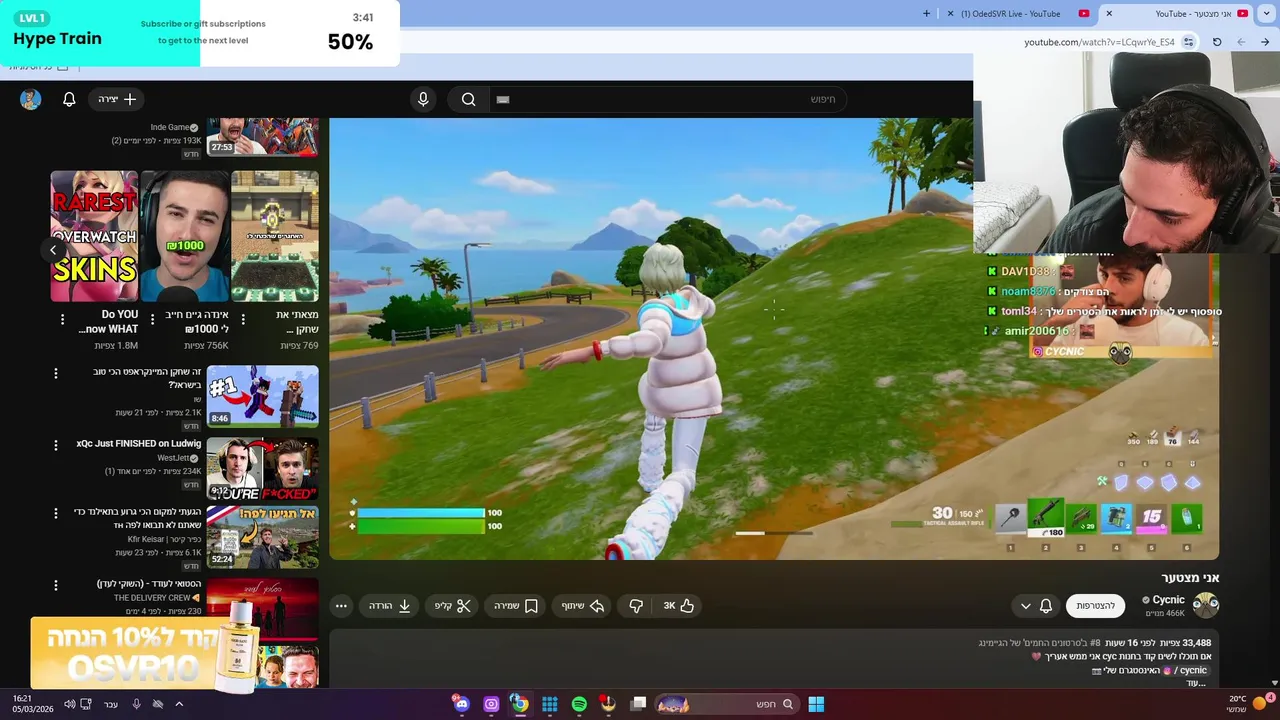Screen dimensions: 1280x720
Task: Open the blue grid app in taskbar
Action: [549, 704]
